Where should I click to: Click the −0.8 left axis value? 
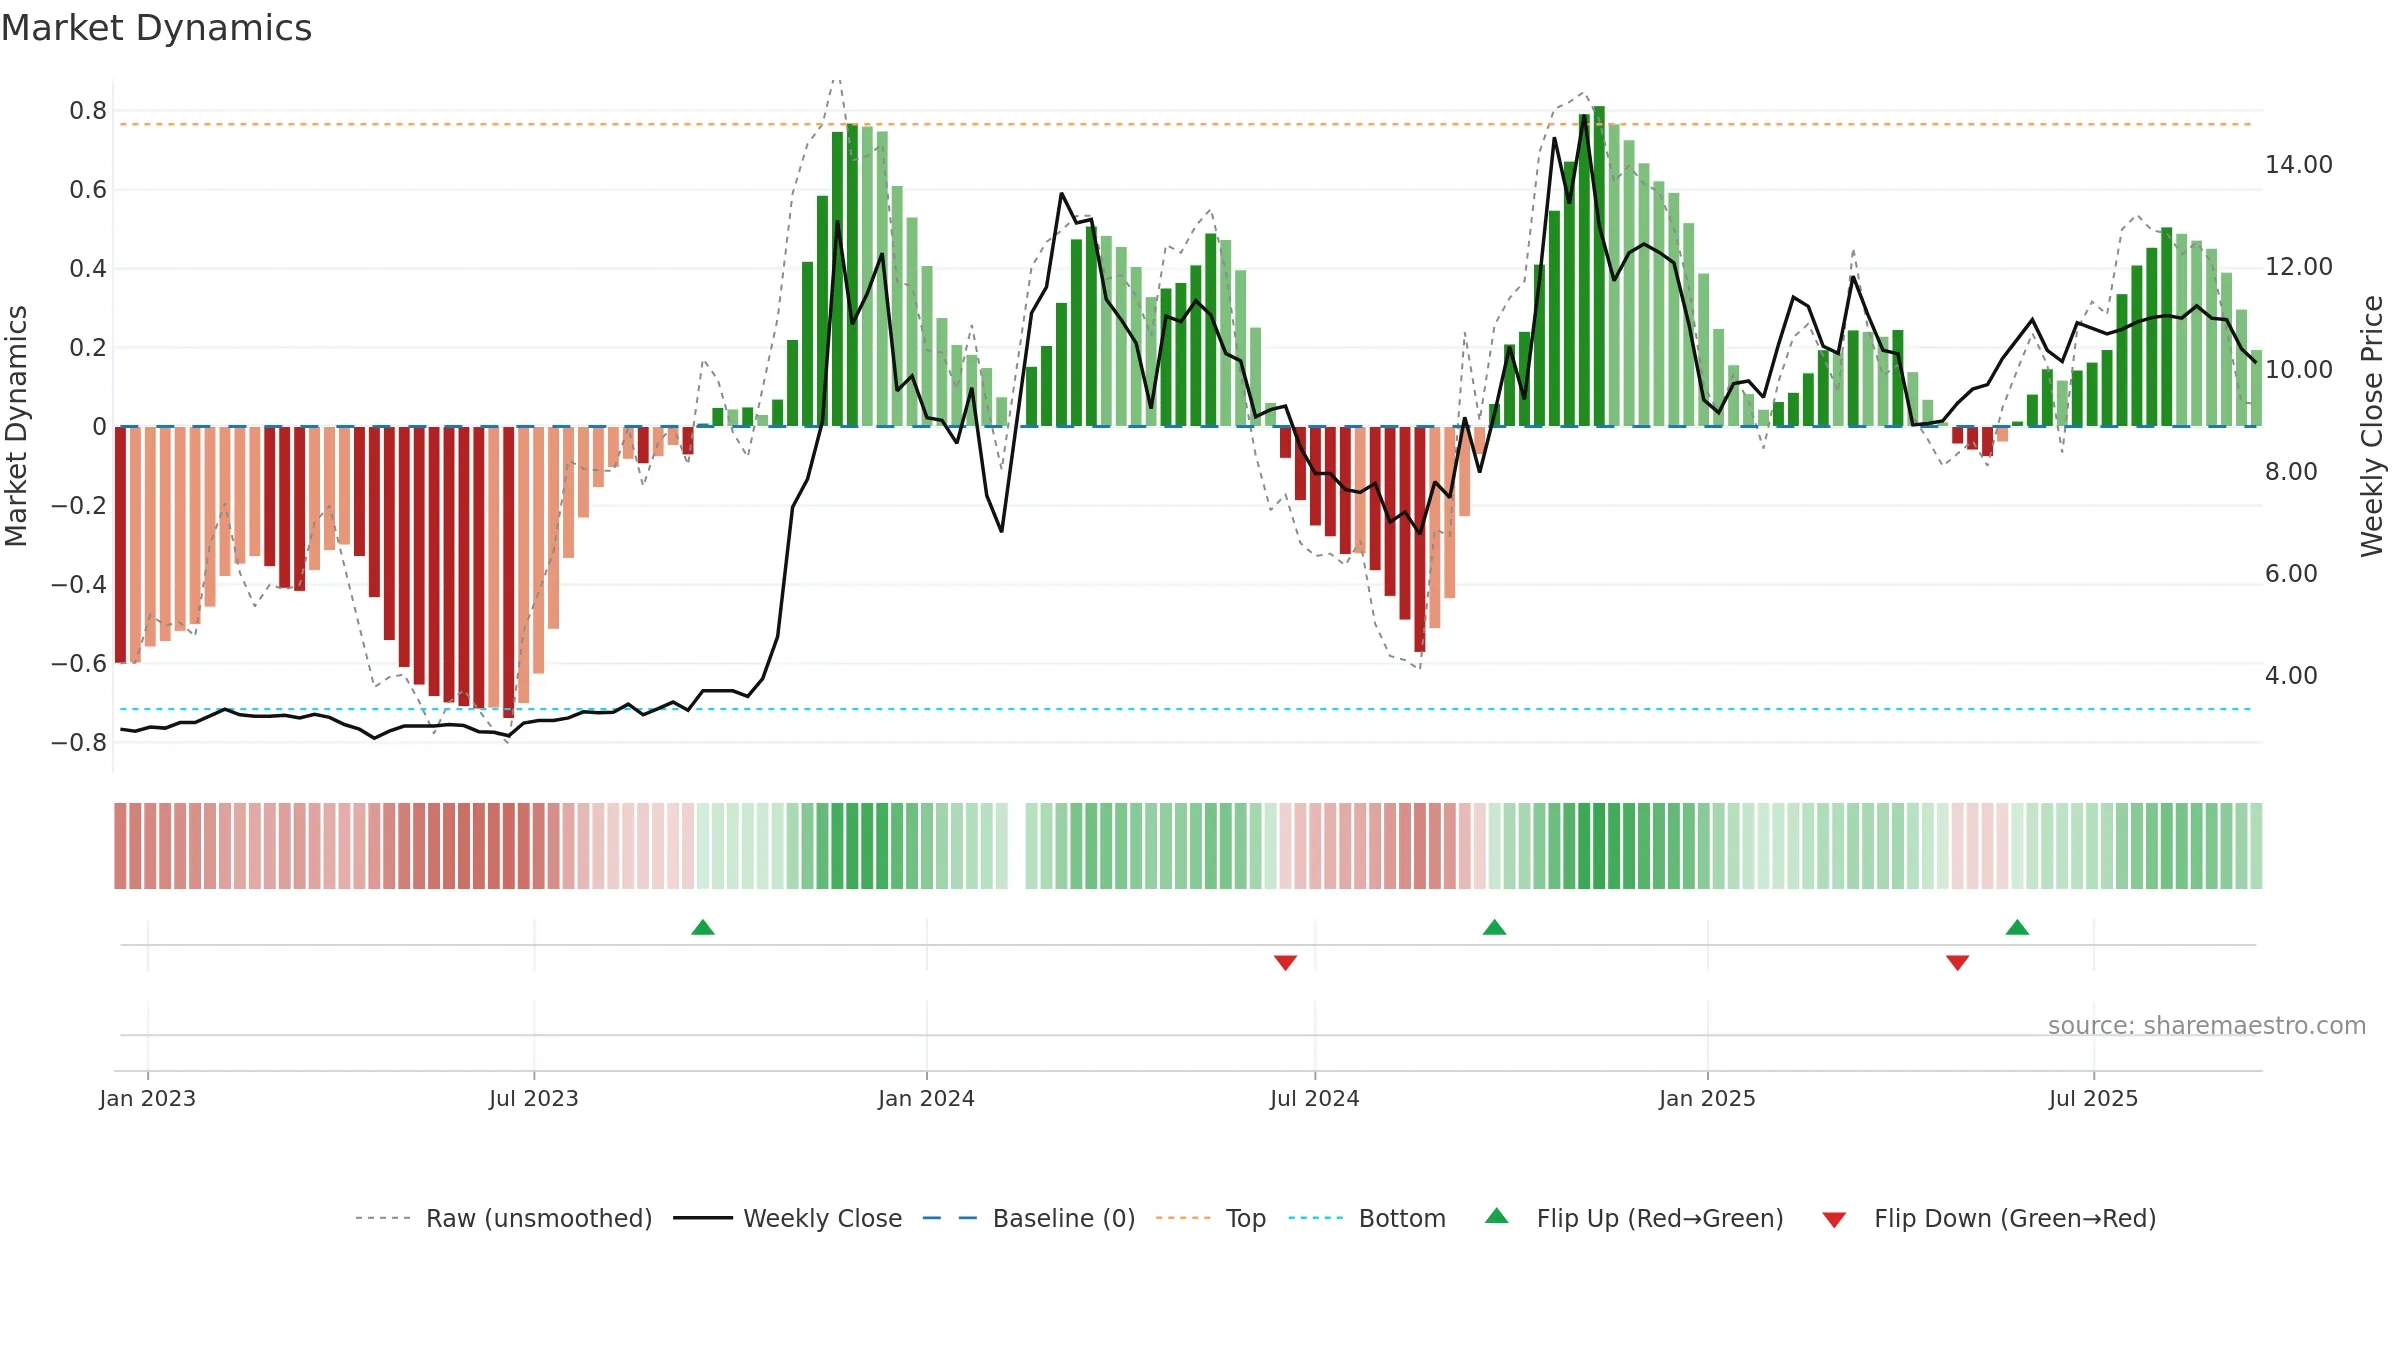(79, 742)
